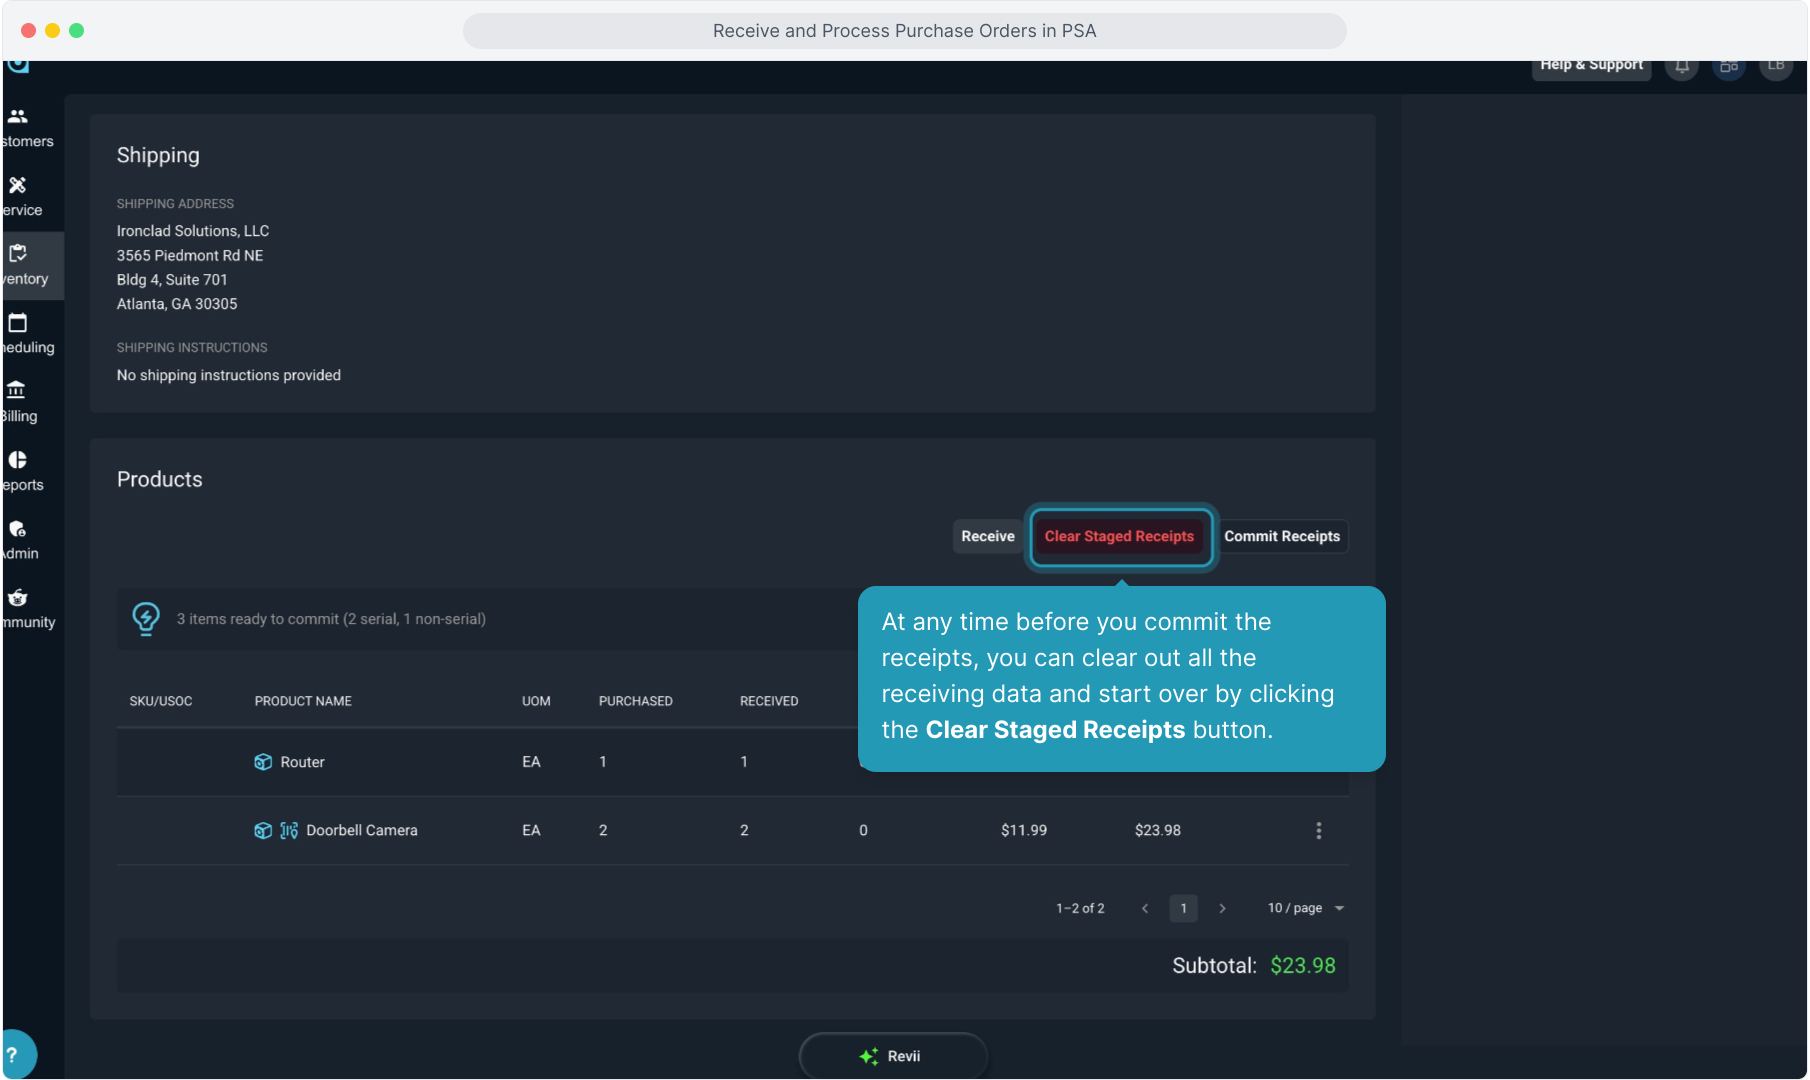Click the Receive button
Viewport: 1810px width, 1080px height.
coord(987,536)
